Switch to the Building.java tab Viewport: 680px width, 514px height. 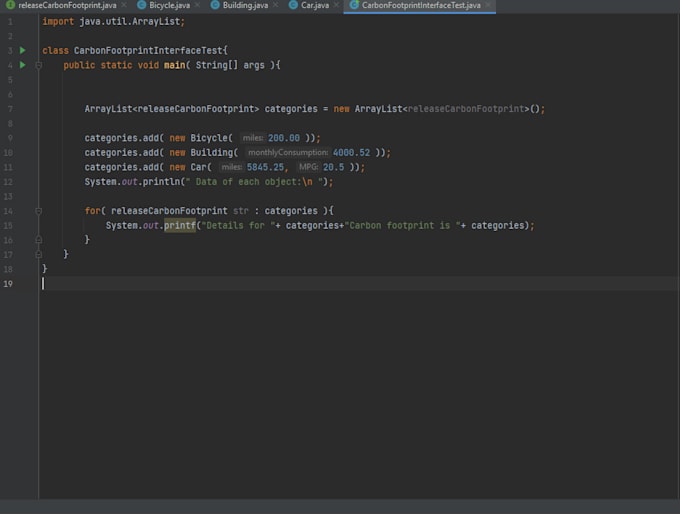tap(245, 5)
